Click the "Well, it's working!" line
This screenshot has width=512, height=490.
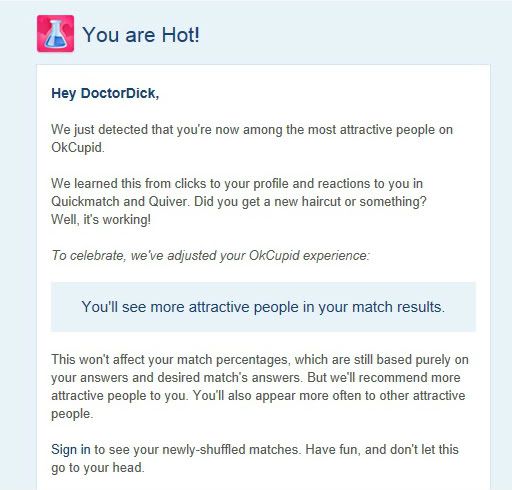101,220
